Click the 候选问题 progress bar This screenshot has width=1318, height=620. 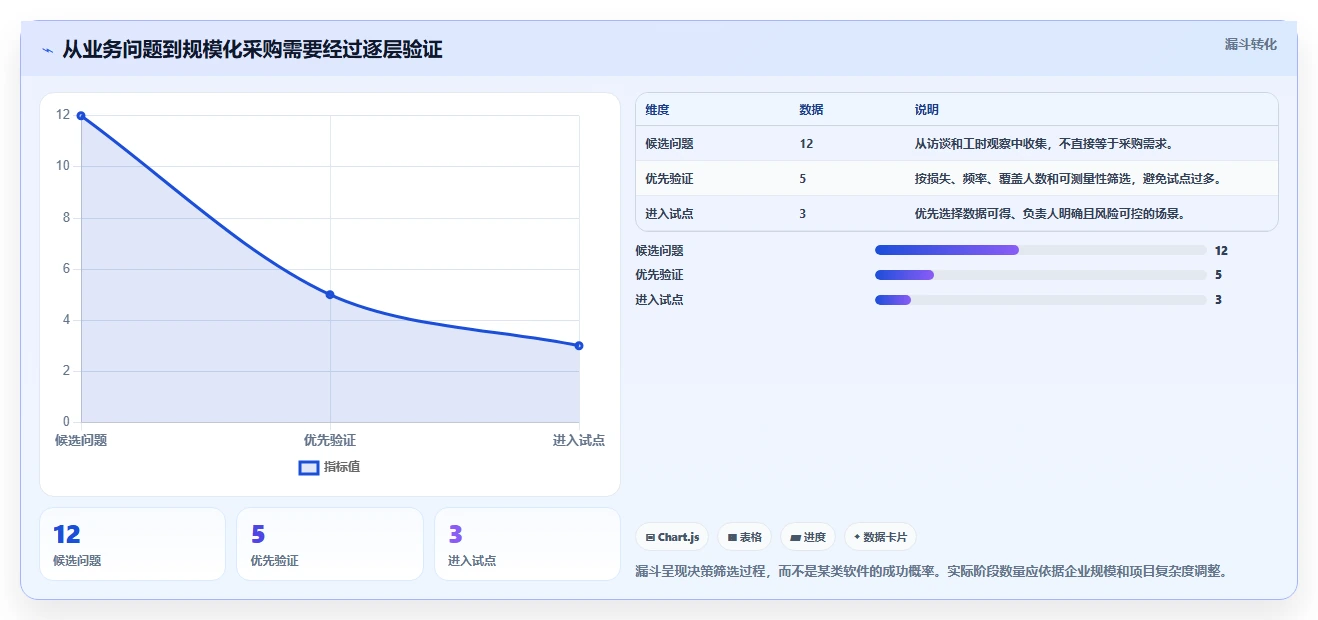(x=1040, y=250)
